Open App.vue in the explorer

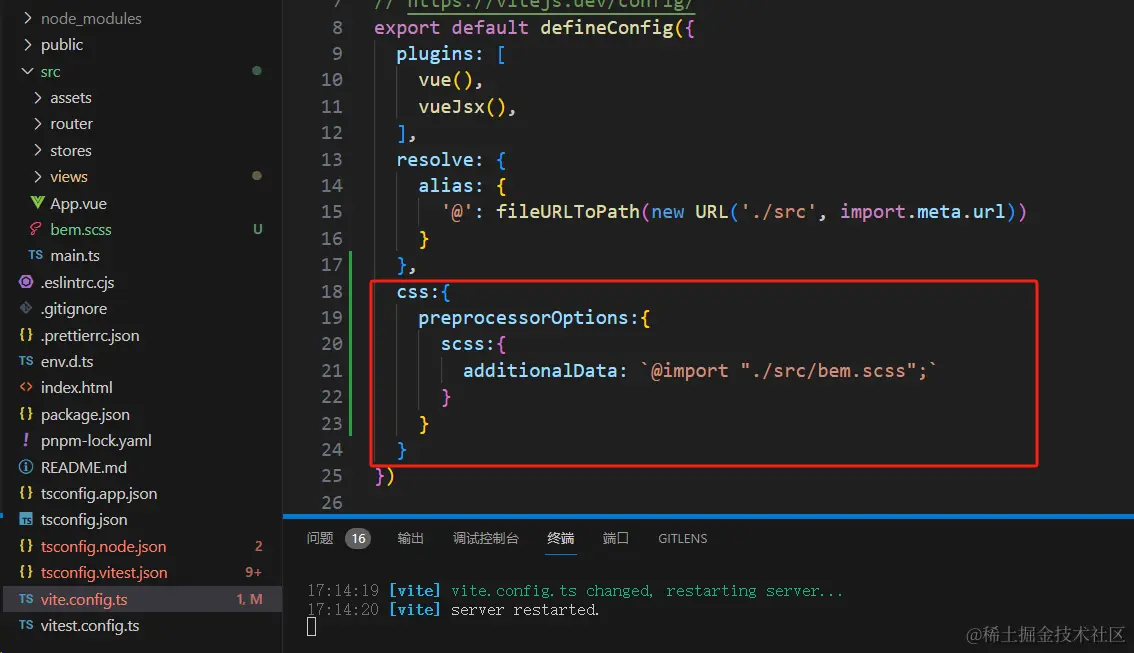pyautogui.click(x=78, y=203)
